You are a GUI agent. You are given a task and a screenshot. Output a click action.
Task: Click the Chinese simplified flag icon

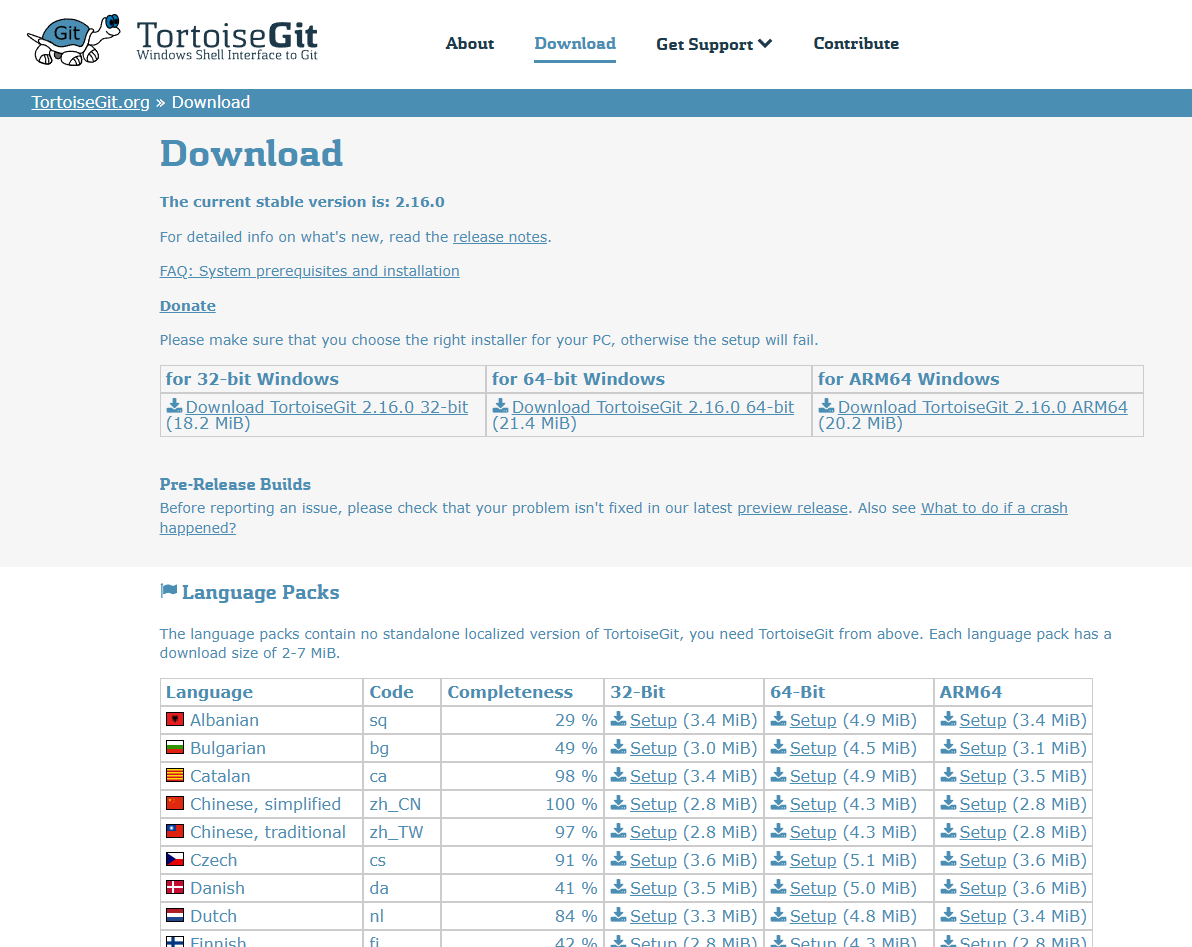[x=175, y=803]
